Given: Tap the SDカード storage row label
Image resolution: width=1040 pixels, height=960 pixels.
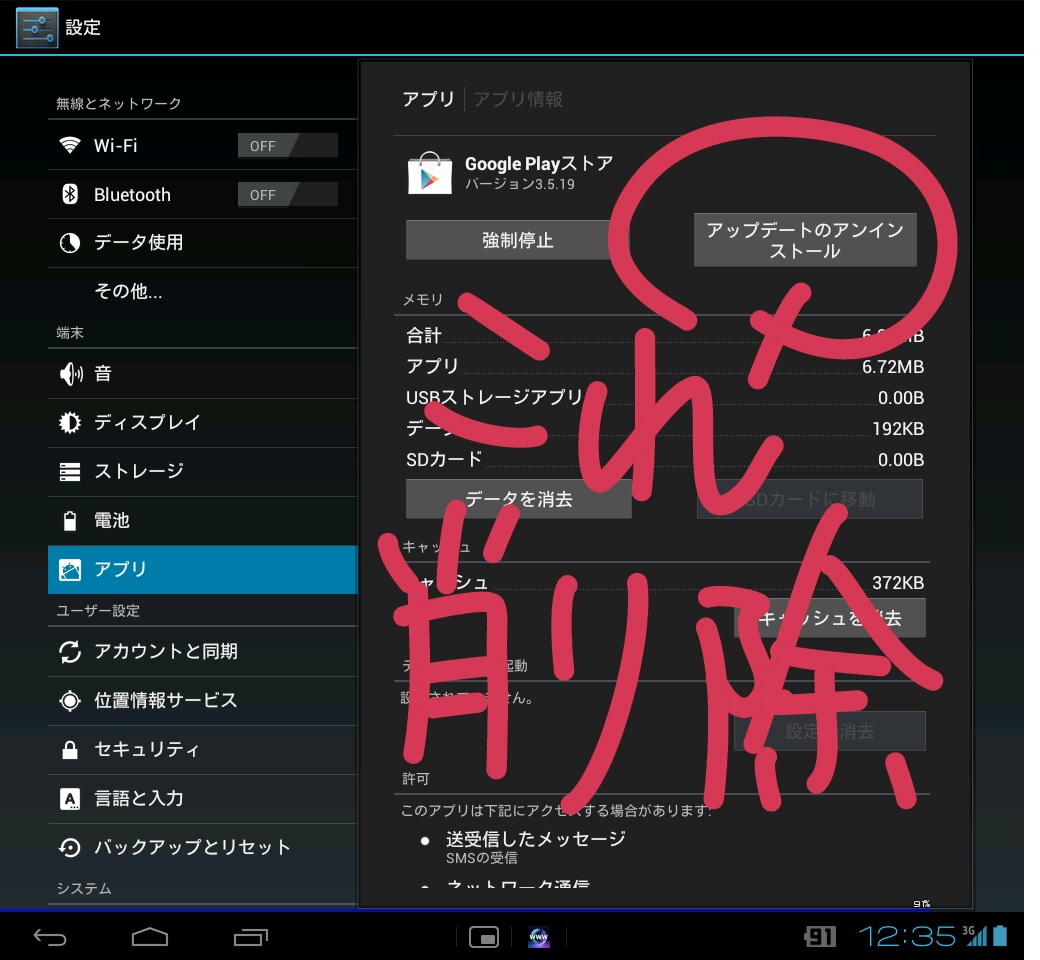Looking at the screenshot, I should click(444, 460).
